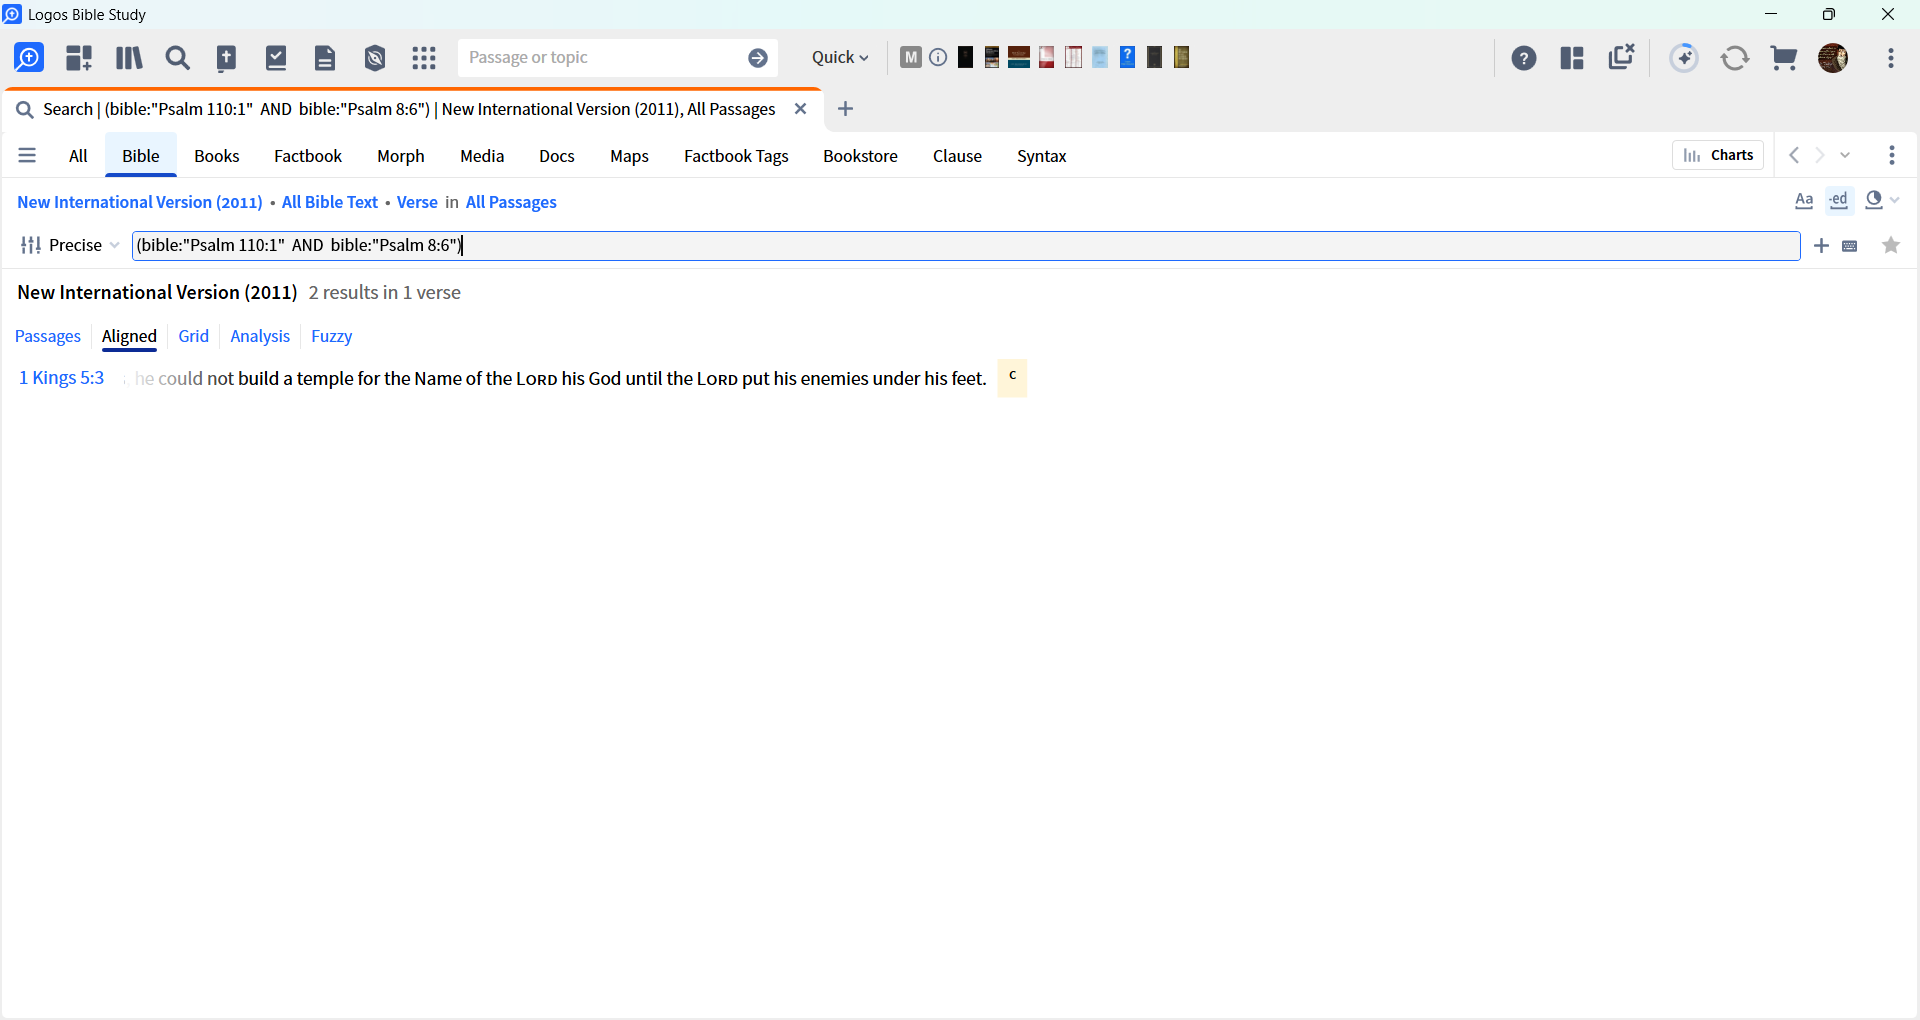1920x1020 pixels.
Task: Click the float window share icon
Action: (1622, 57)
